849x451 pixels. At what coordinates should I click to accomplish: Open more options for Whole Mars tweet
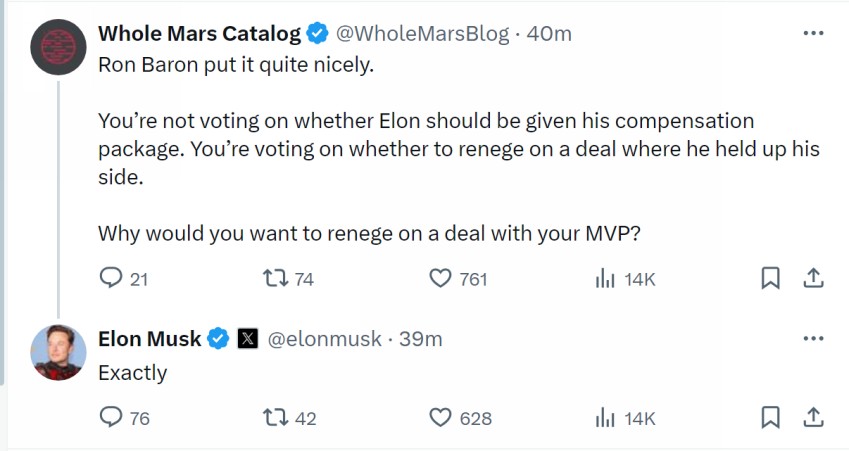coord(813,33)
